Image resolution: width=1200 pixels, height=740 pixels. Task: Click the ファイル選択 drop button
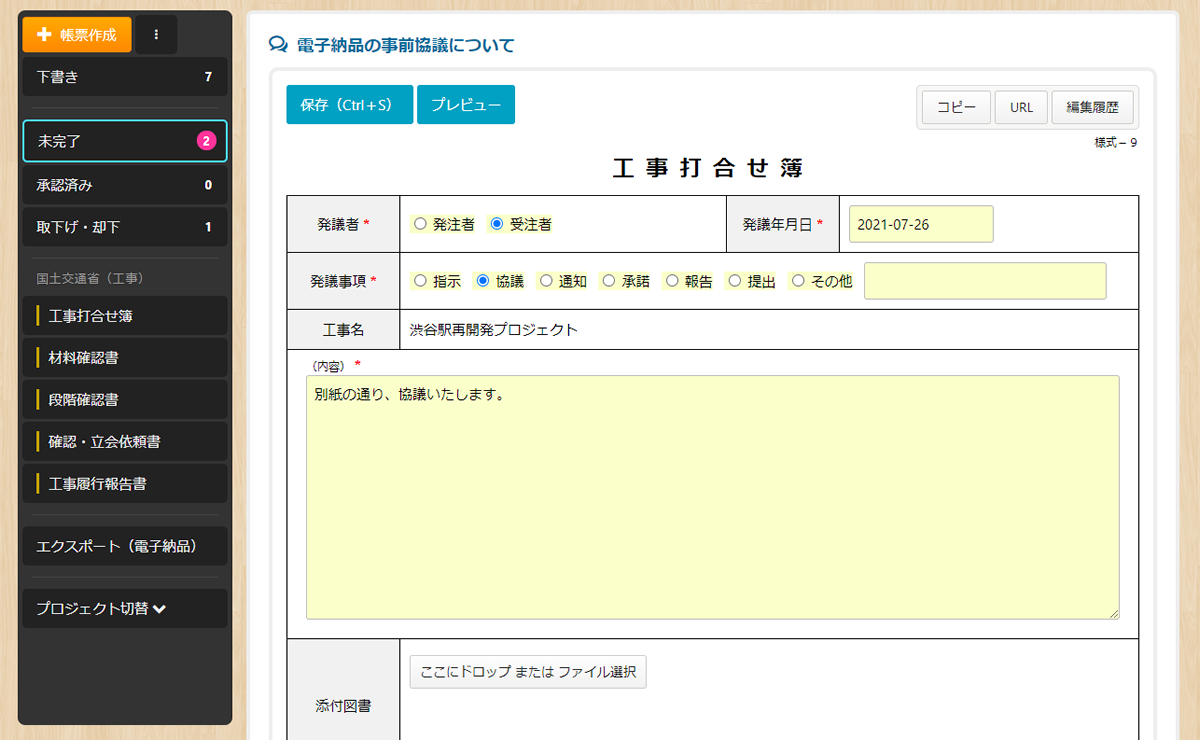[528, 672]
